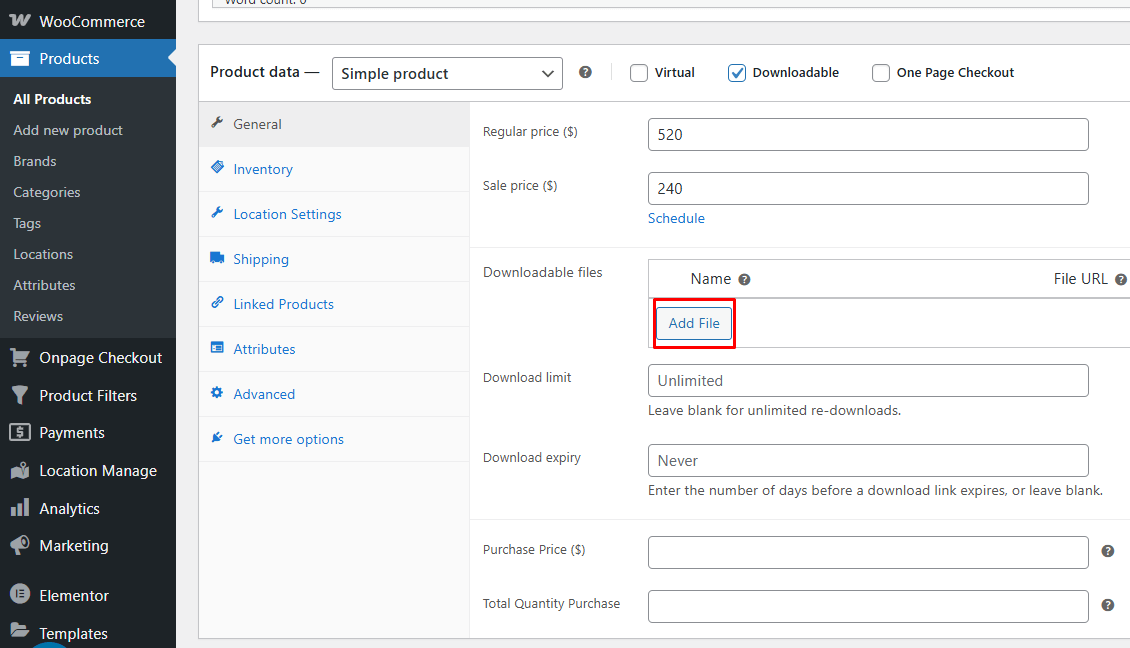This screenshot has height=648, width=1130.
Task: Open Marketing via the megaphone icon
Action: point(20,546)
